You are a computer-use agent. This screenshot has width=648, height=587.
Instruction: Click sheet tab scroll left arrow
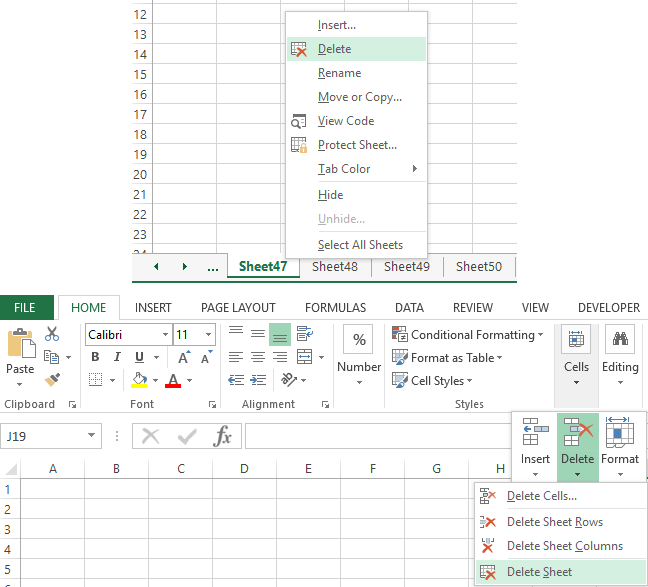pyautogui.click(x=156, y=267)
